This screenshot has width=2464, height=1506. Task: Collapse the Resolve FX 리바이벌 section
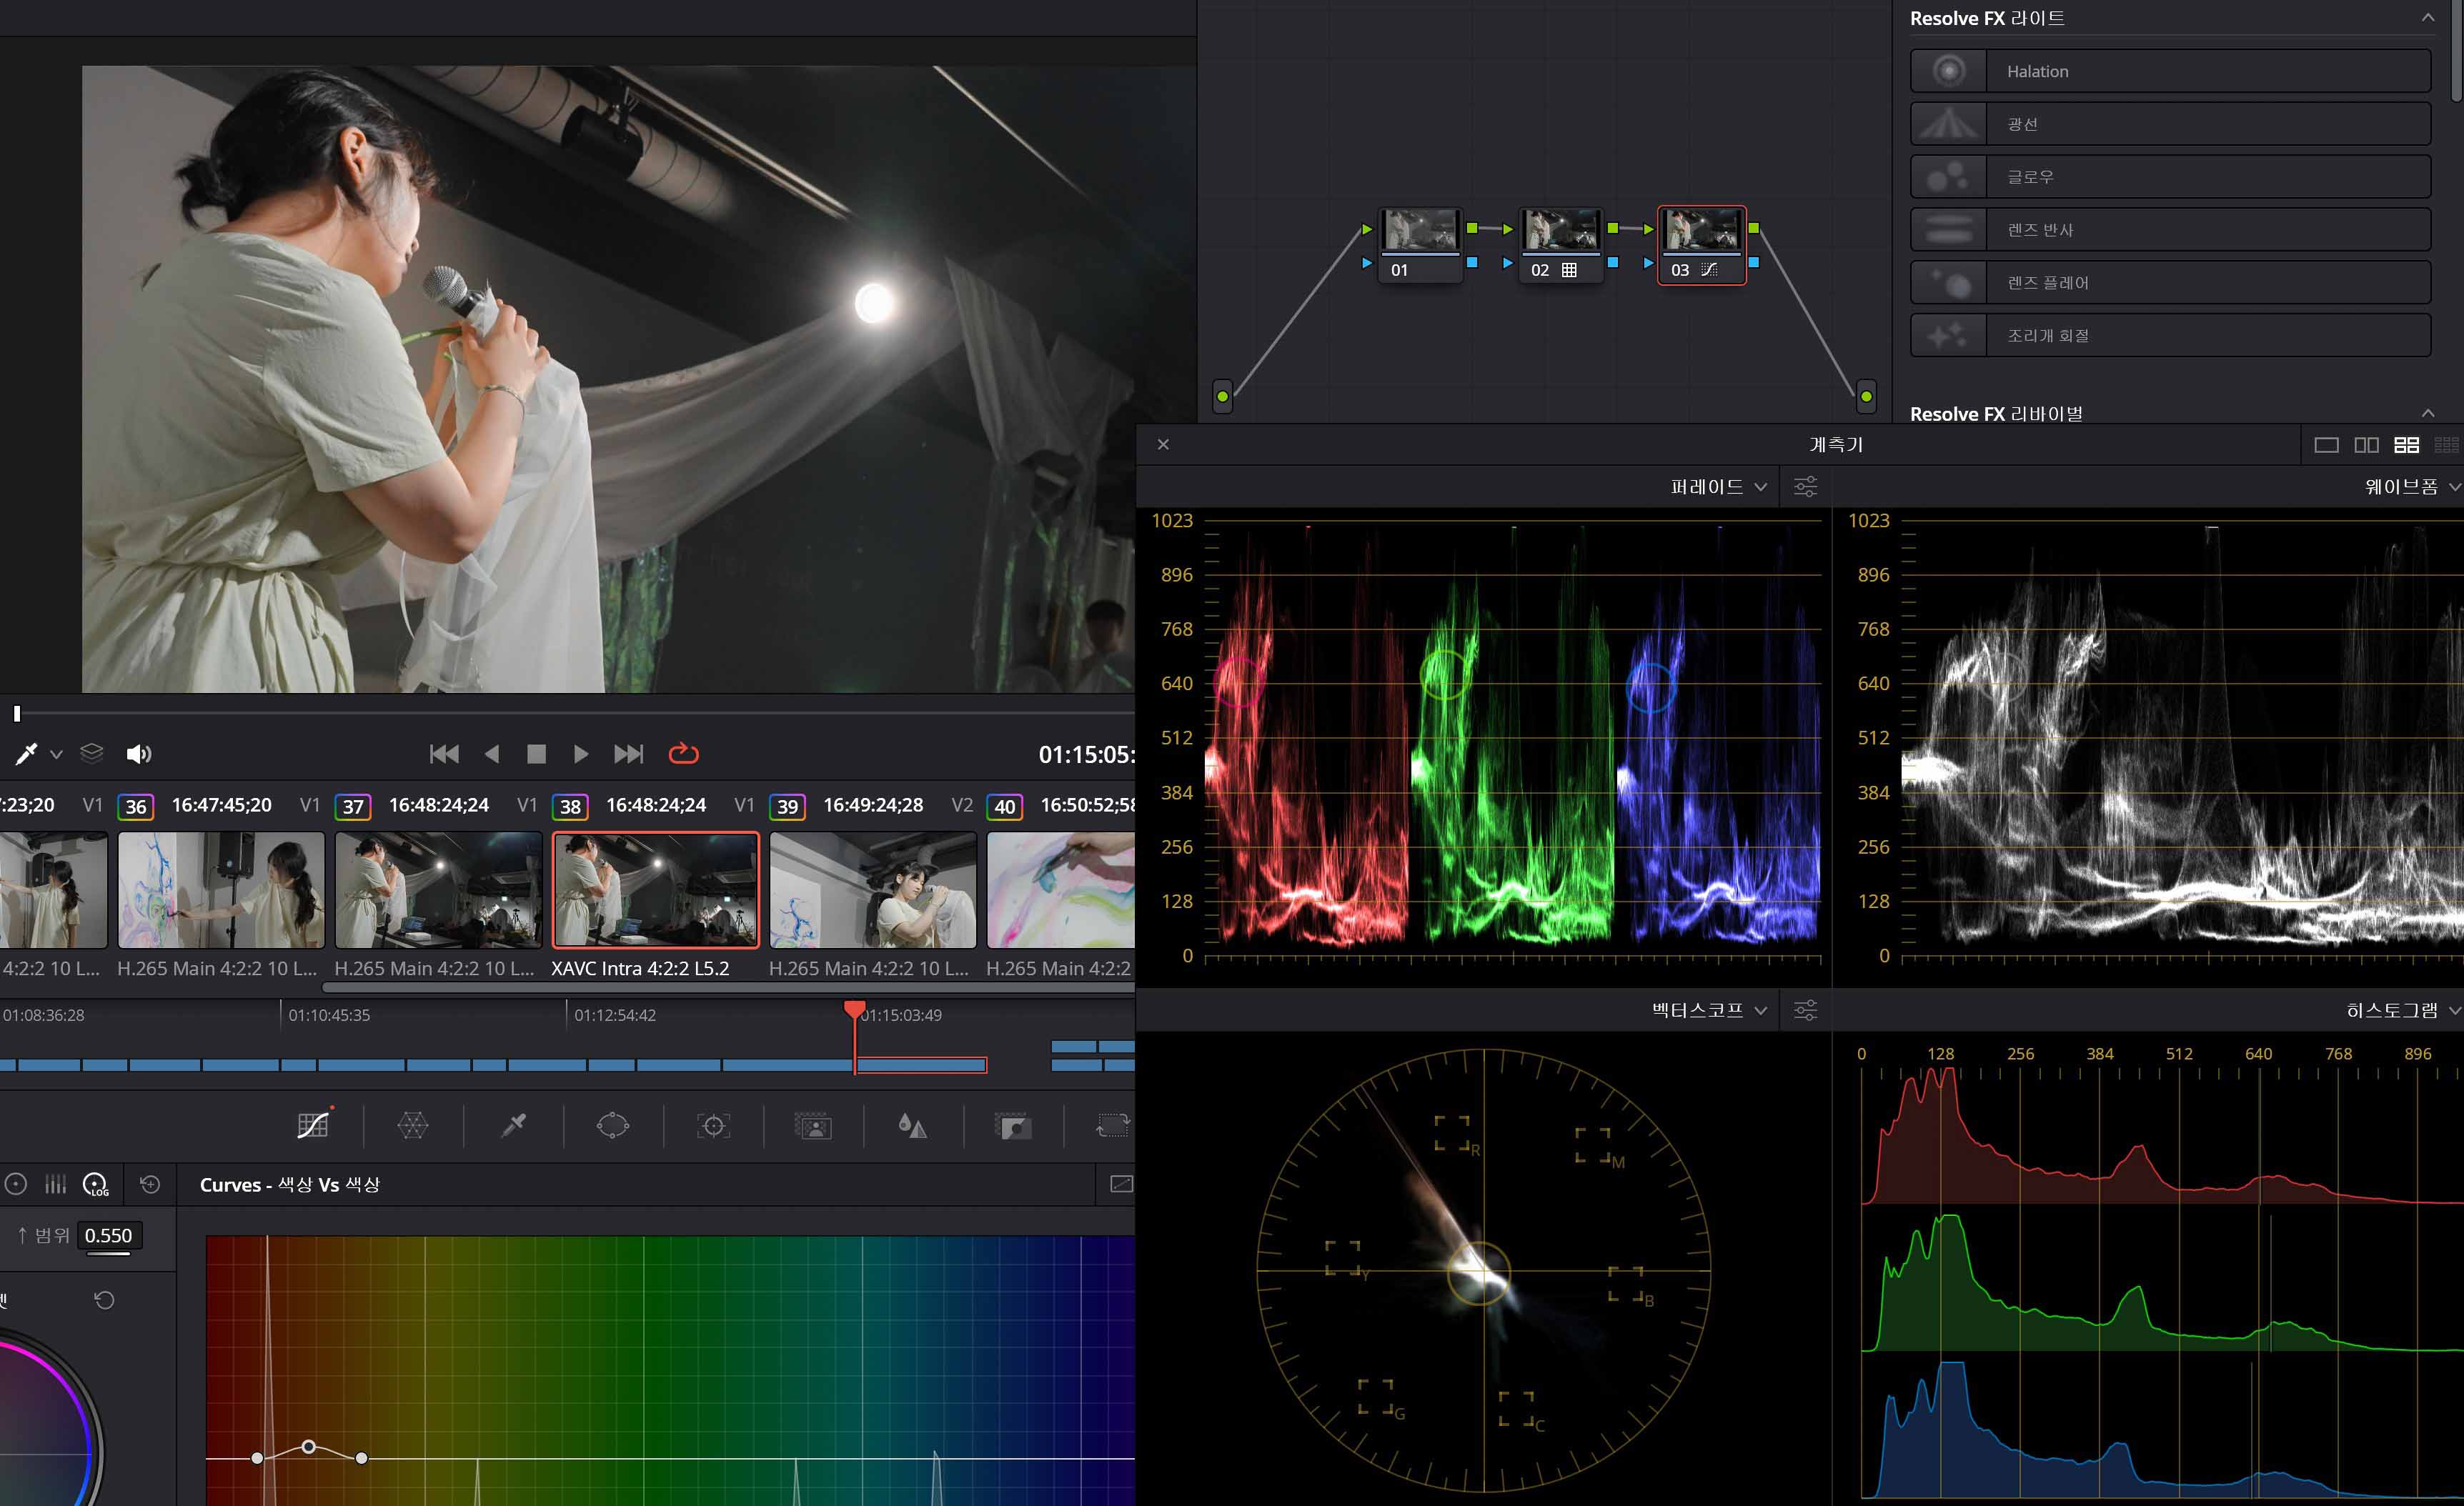click(2427, 413)
